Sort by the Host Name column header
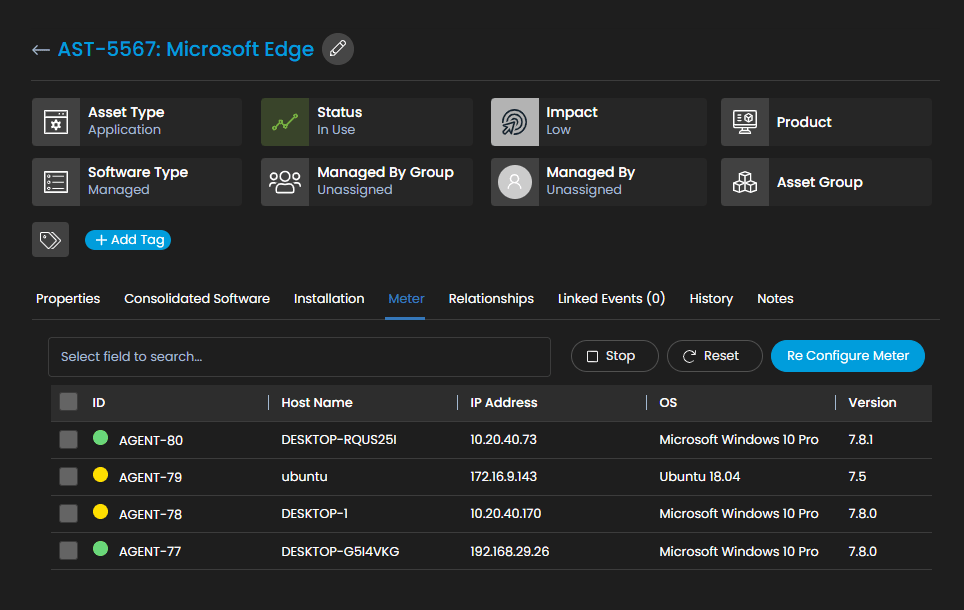Image resolution: width=964 pixels, height=610 pixels. pyautogui.click(x=317, y=403)
